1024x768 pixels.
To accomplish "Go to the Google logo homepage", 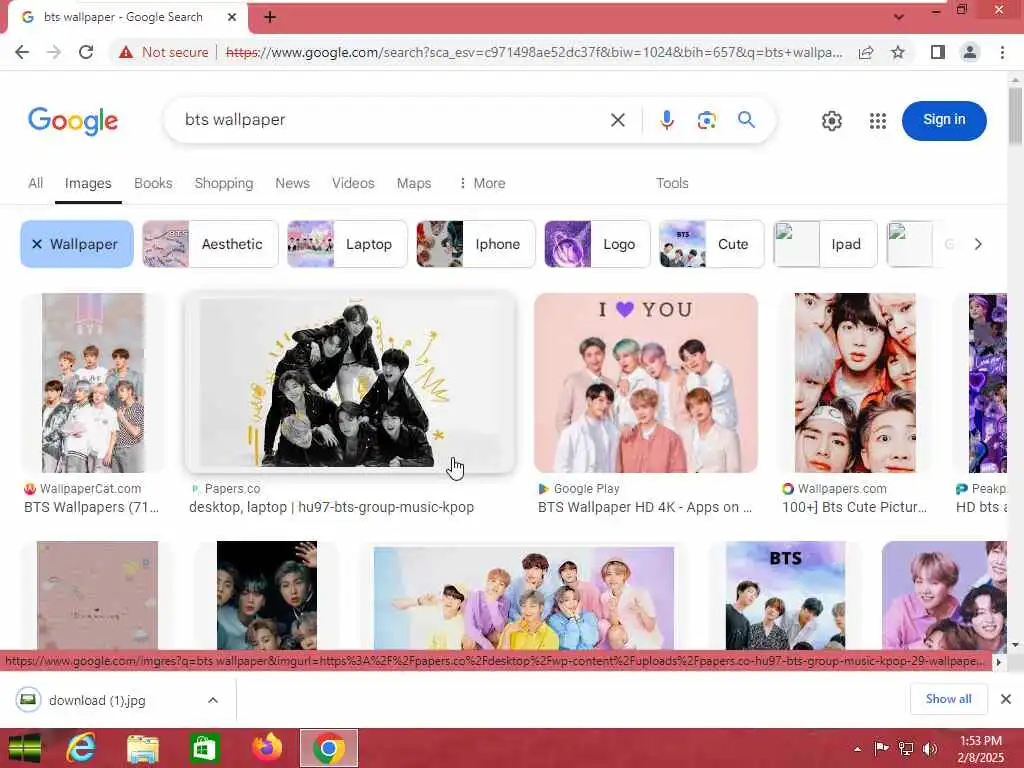I will pos(73,121).
